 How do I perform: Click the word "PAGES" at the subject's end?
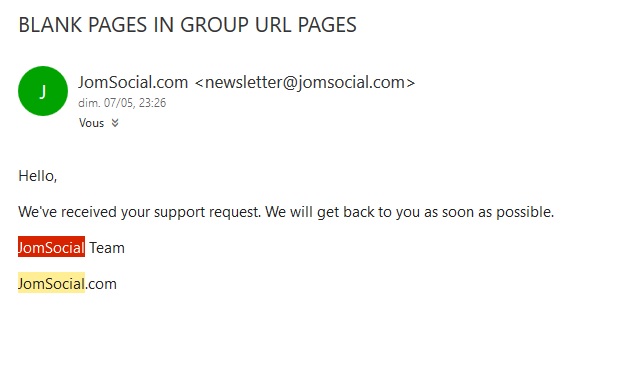[327, 25]
